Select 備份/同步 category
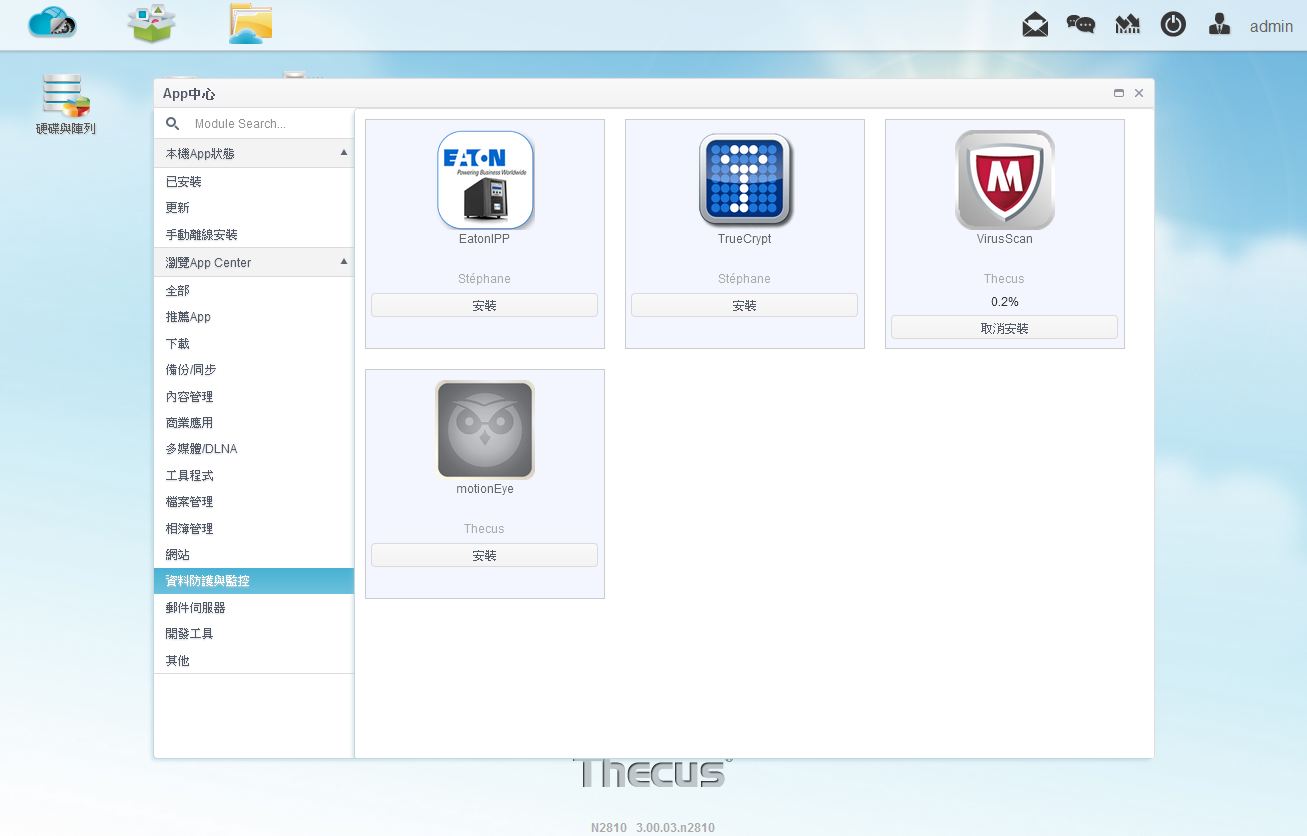 click(254, 370)
